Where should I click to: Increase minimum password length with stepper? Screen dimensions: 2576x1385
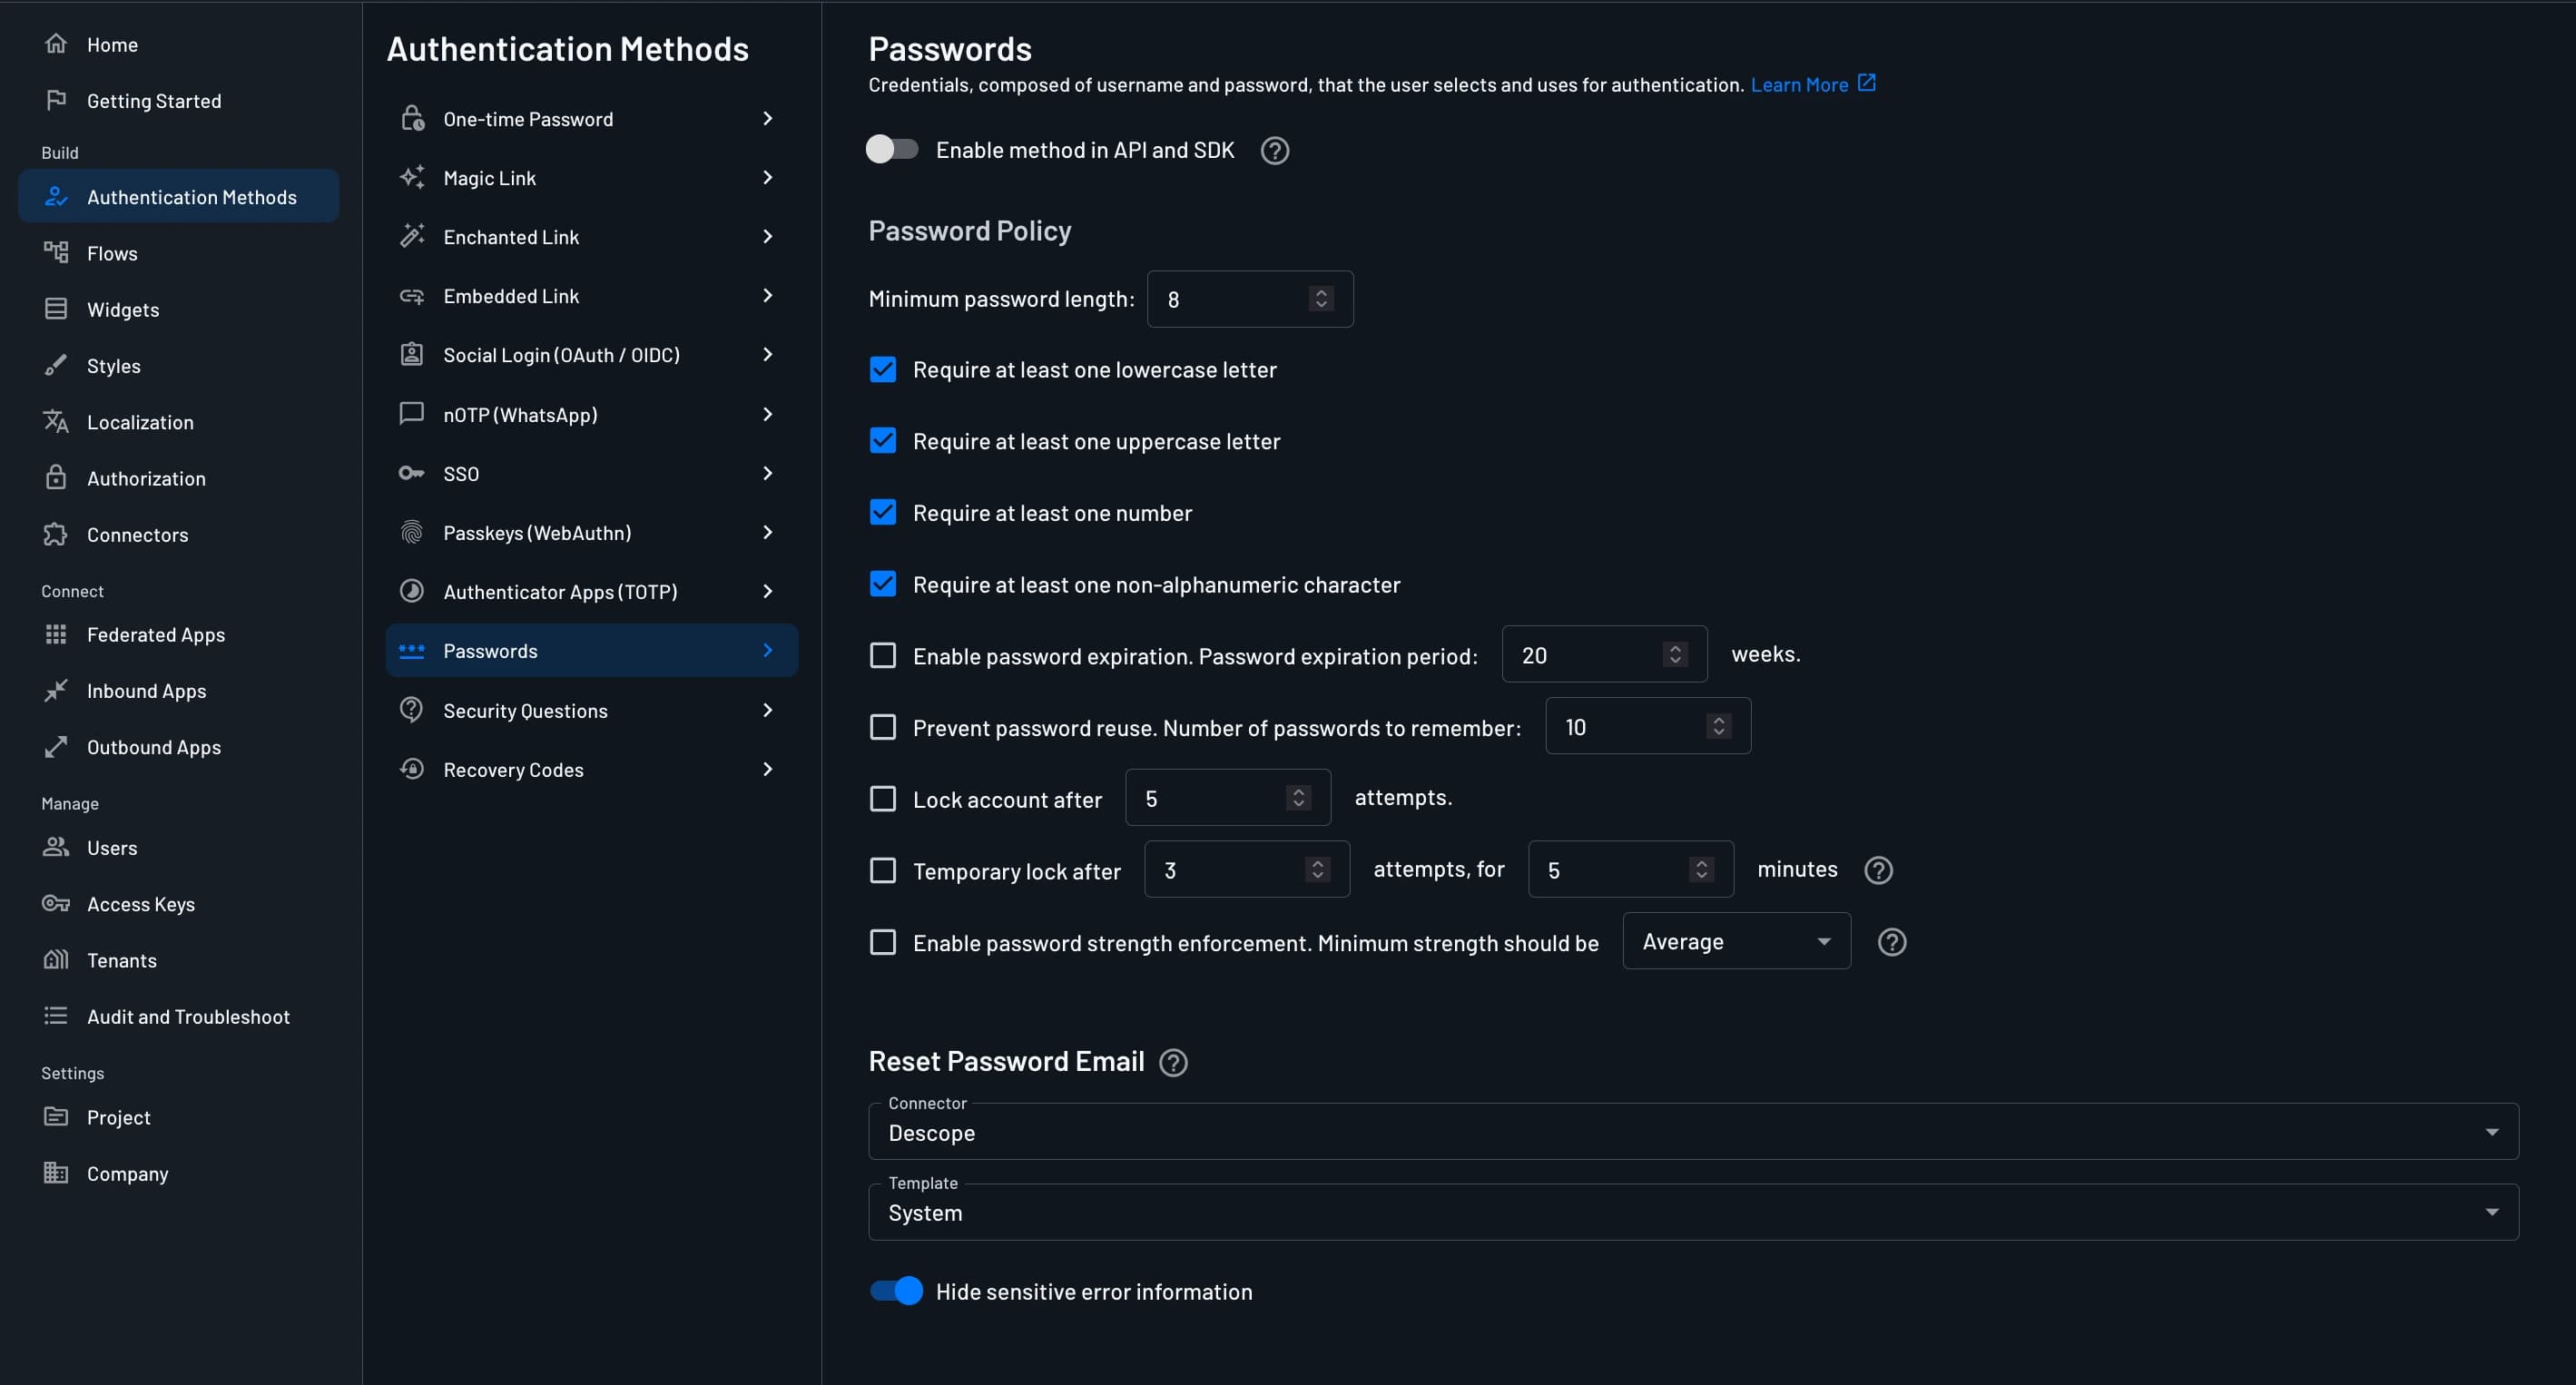click(1320, 291)
